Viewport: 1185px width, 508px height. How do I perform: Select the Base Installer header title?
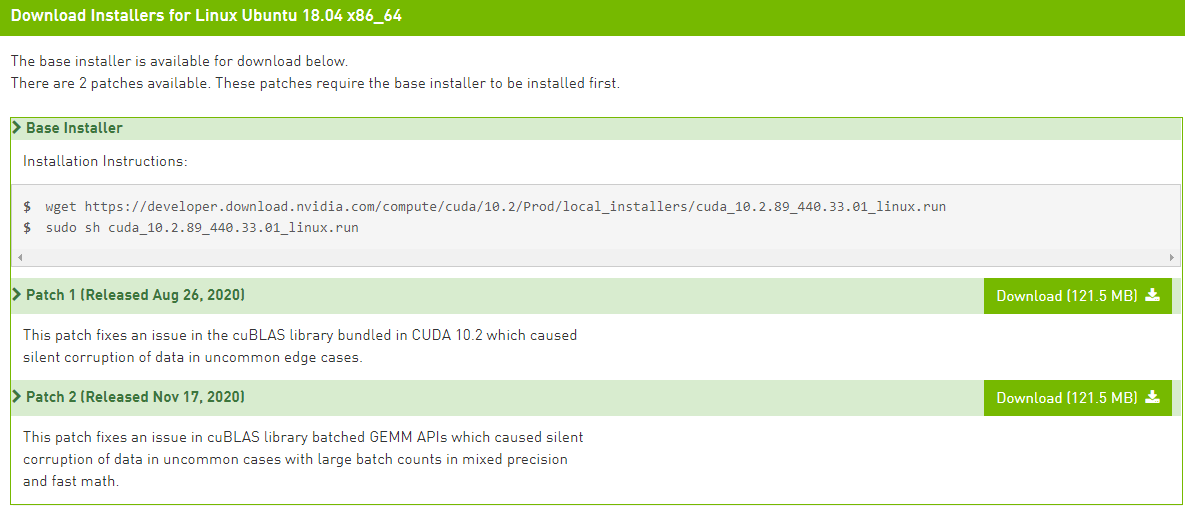74,128
